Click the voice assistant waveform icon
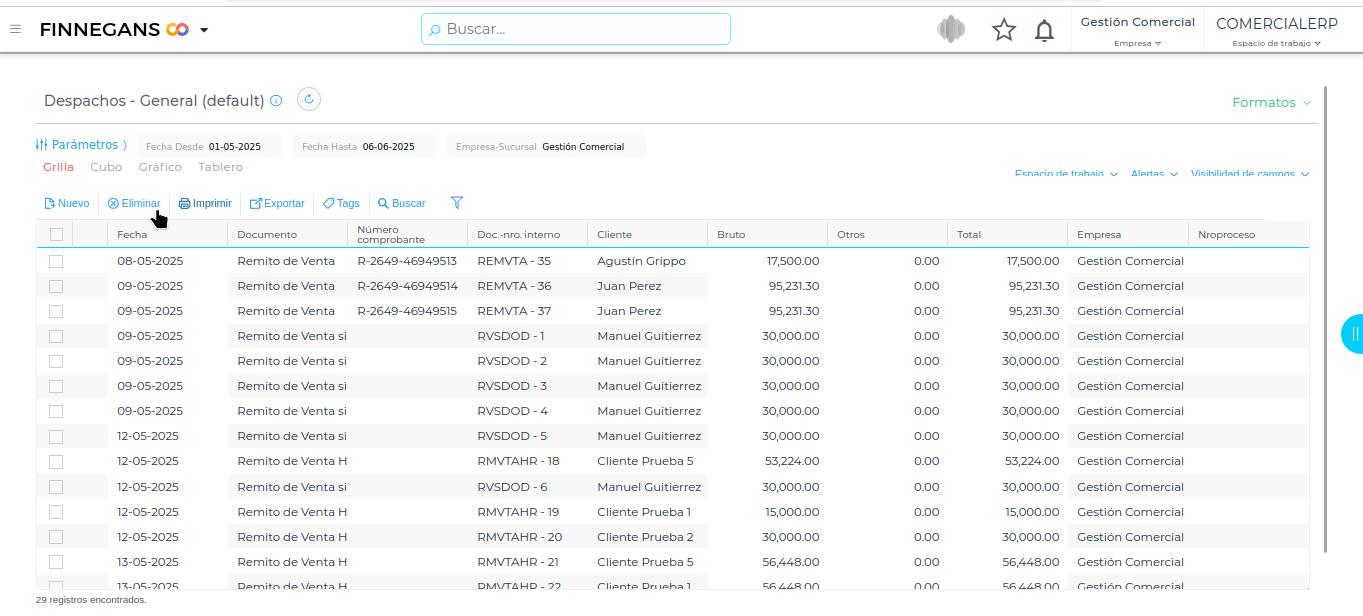 click(x=951, y=30)
